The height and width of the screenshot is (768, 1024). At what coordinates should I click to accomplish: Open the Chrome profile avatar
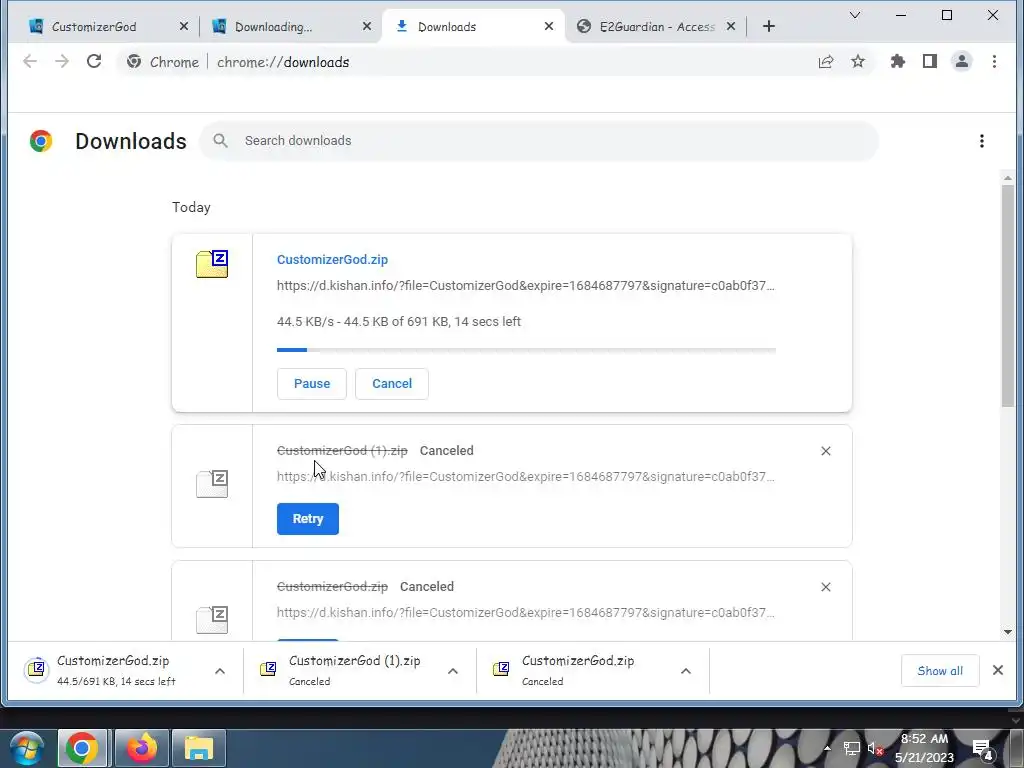coord(962,61)
